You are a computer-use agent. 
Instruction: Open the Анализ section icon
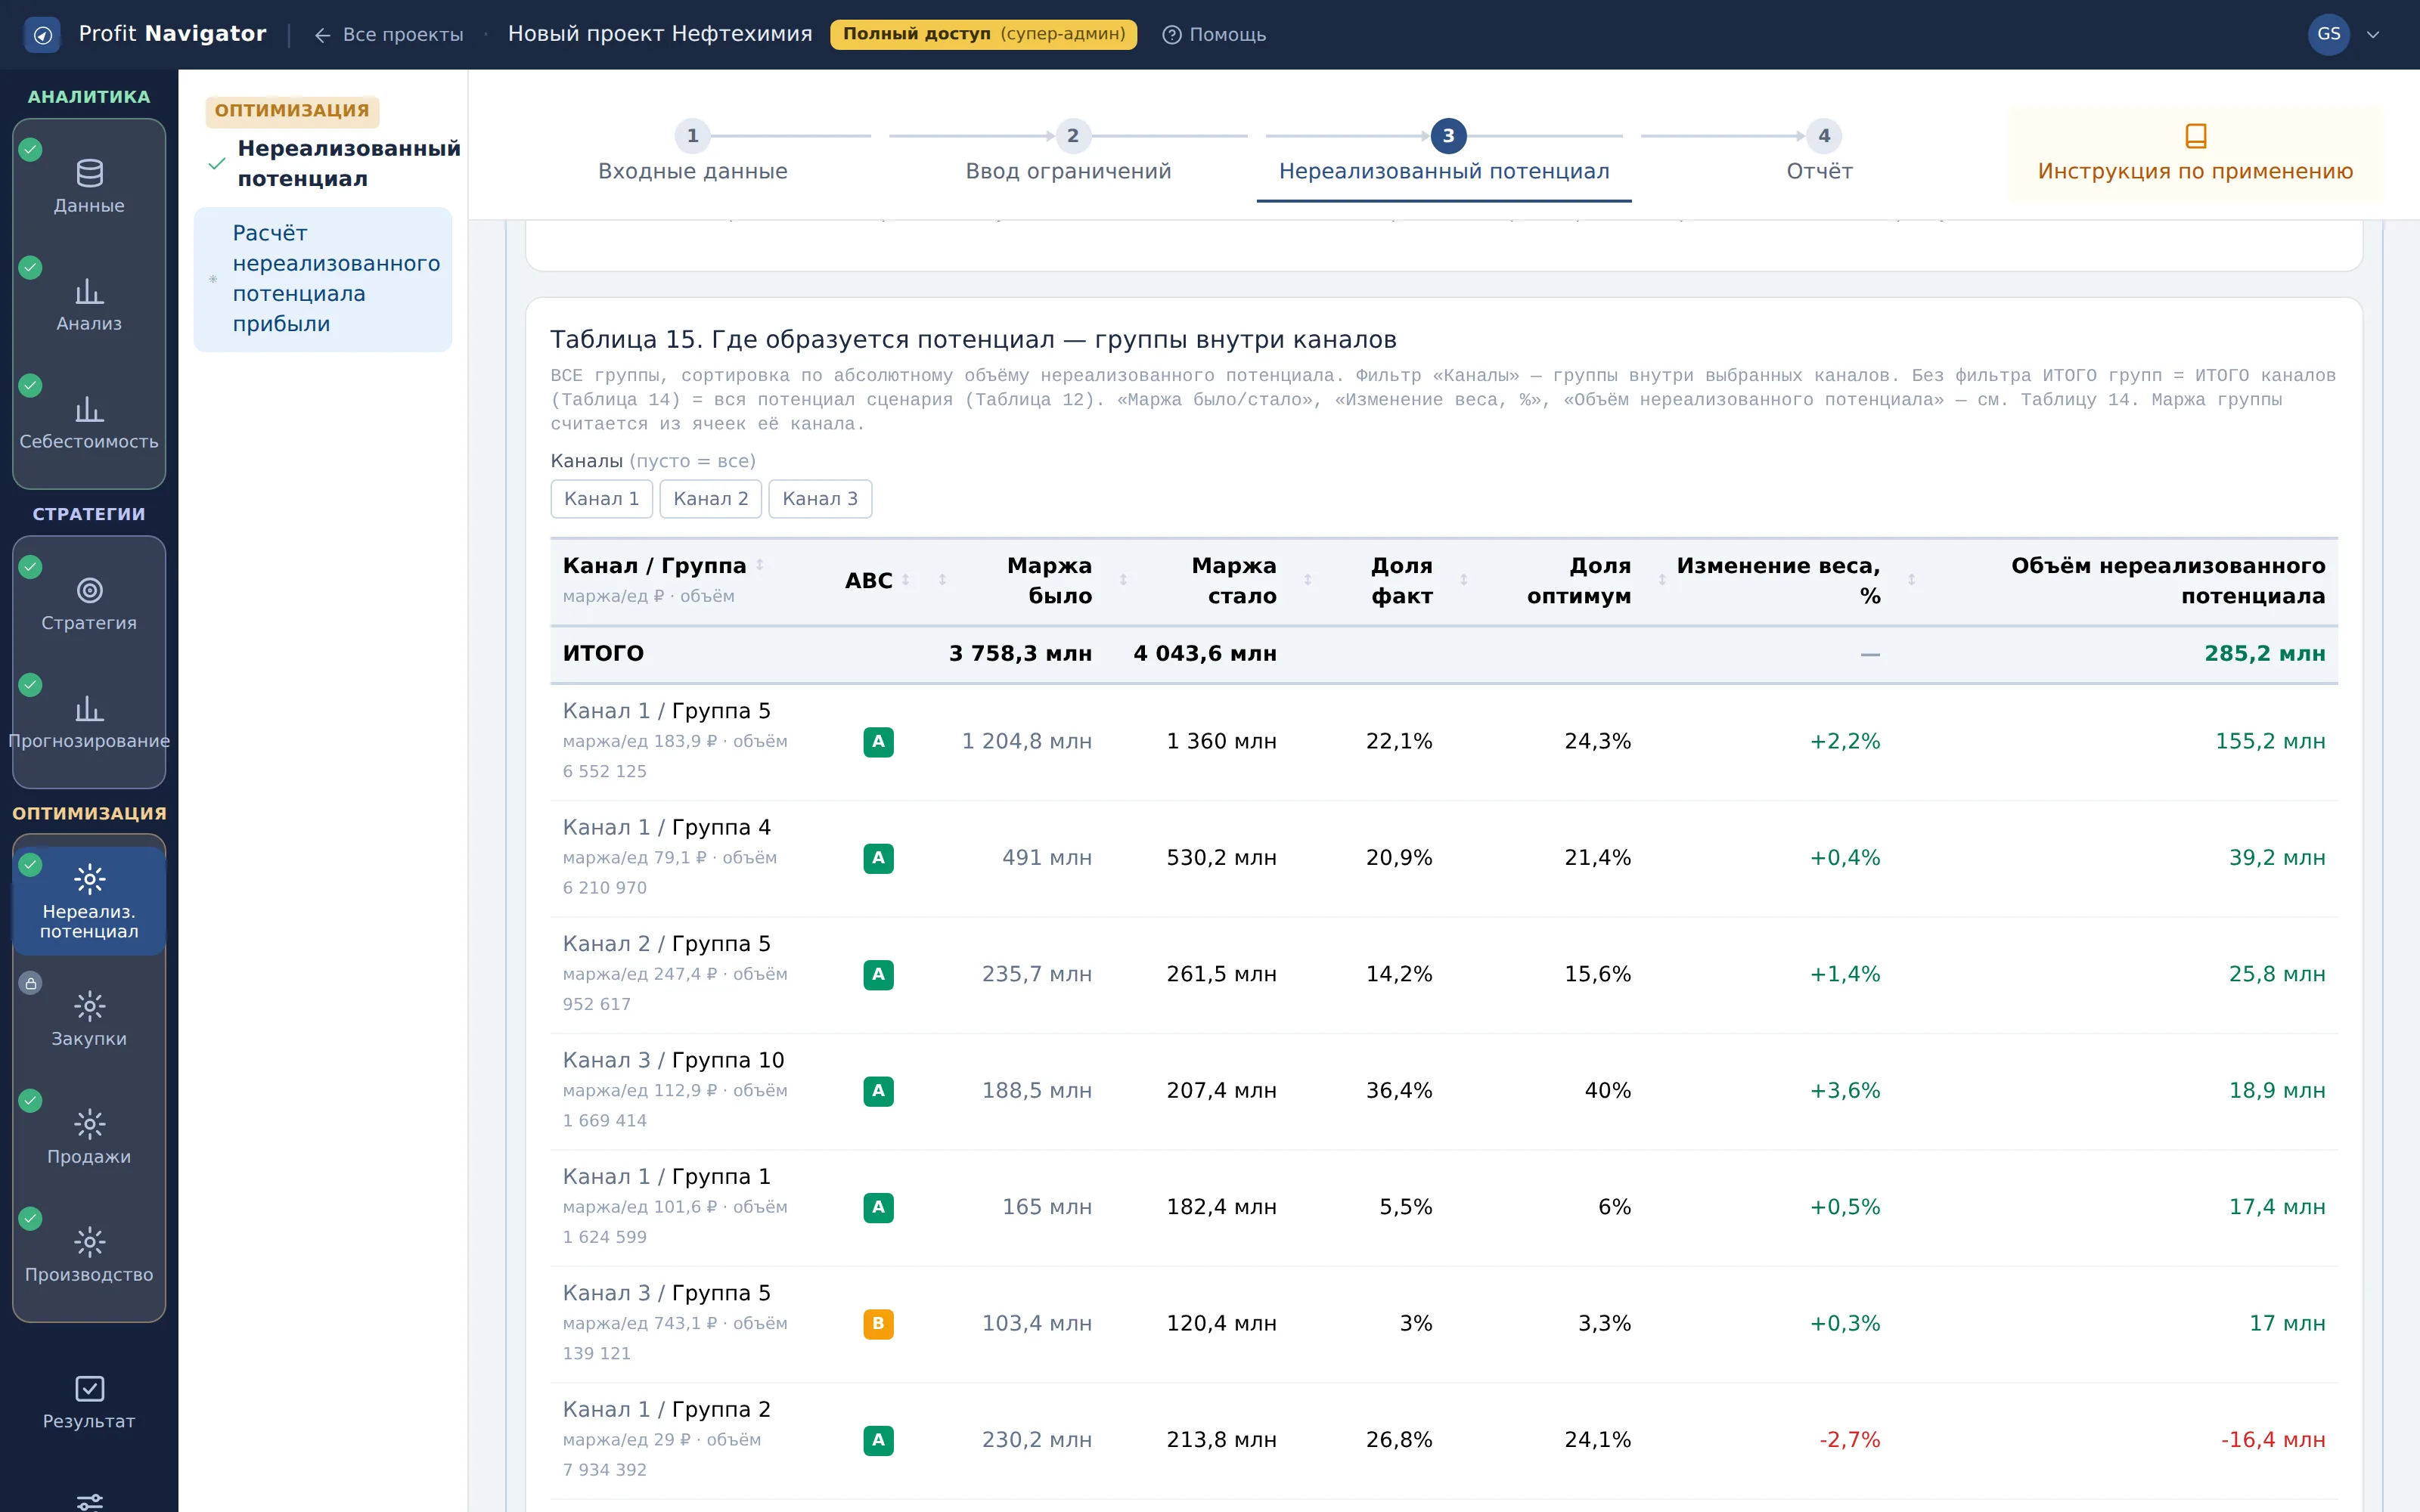point(89,291)
